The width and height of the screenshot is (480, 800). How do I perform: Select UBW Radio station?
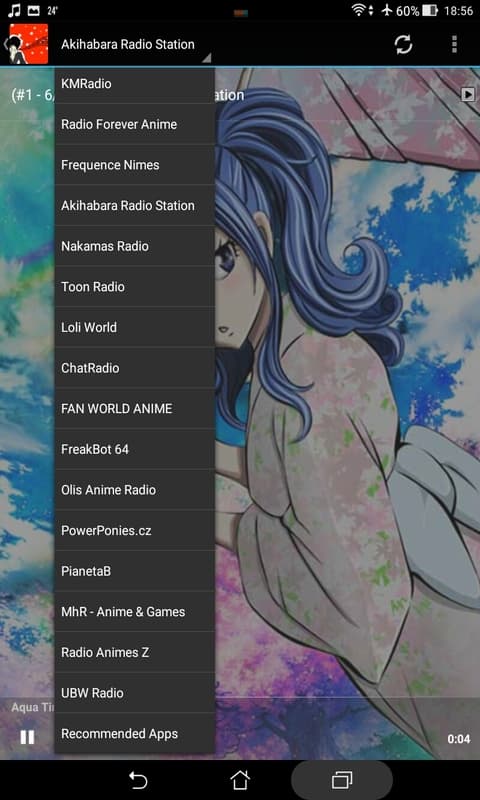pyautogui.click(x=135, y=693)
